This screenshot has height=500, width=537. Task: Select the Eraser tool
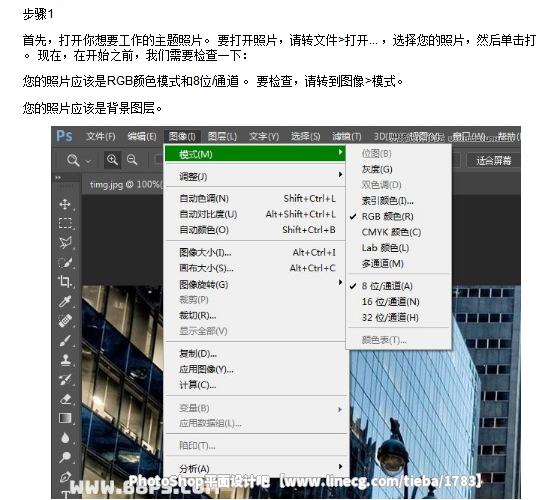click(65, 399)
